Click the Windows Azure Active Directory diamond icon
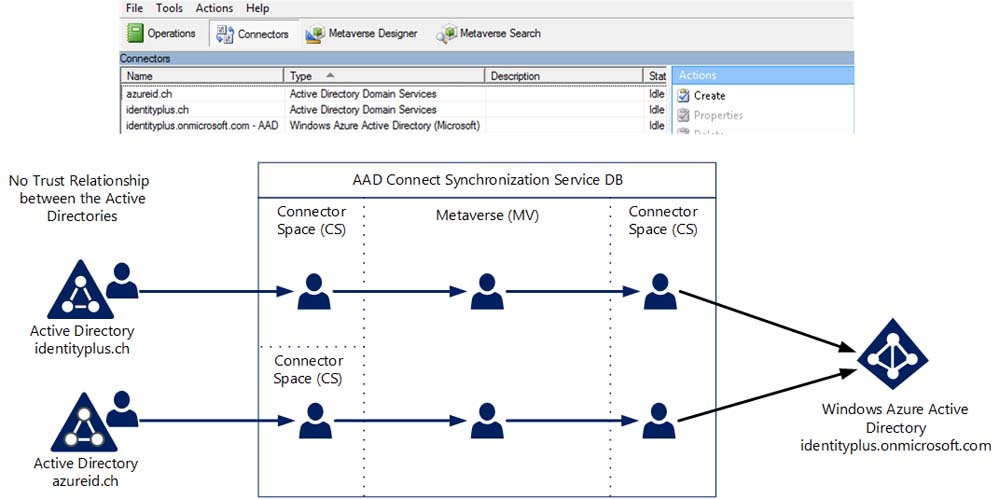The image size is (1000, 499). click(x=892, y=354)
